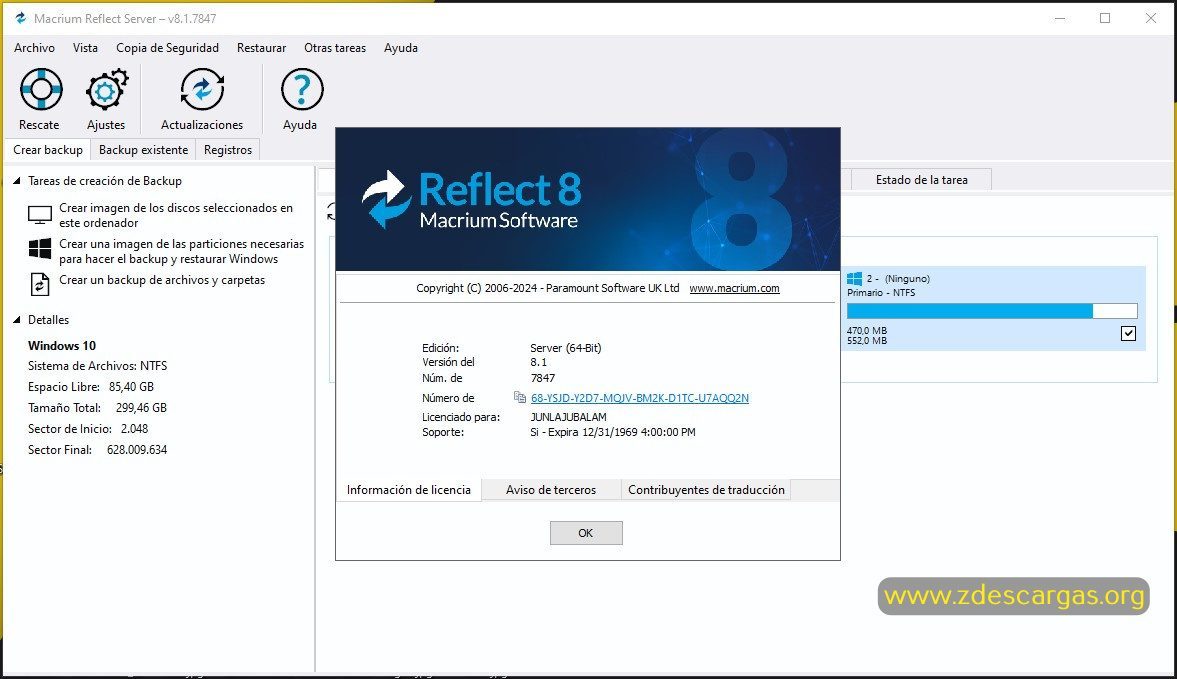This screenshot has width=1177, height=679.
Task: Copy license key using the copy icon
Action: [x=519, y=397]
